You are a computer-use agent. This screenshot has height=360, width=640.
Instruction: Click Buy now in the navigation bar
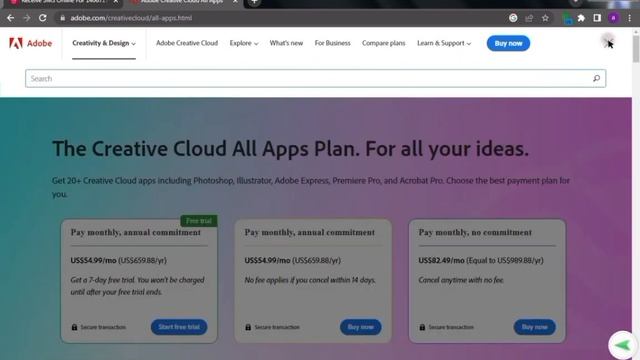[508, 43]
